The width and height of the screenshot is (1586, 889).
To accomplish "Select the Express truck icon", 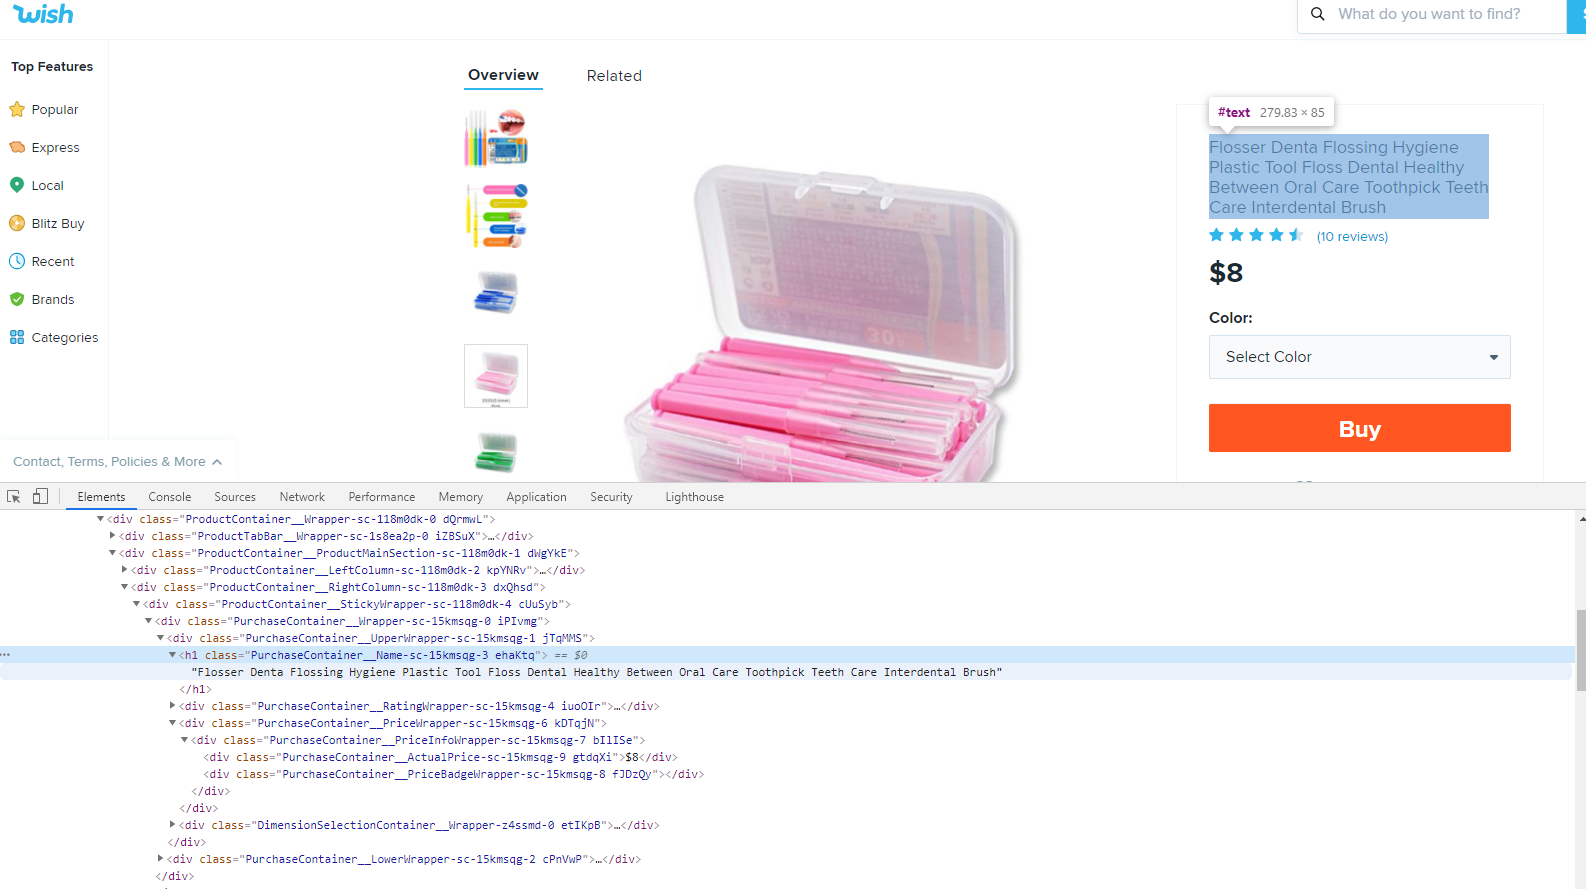I will coord(17,147).
